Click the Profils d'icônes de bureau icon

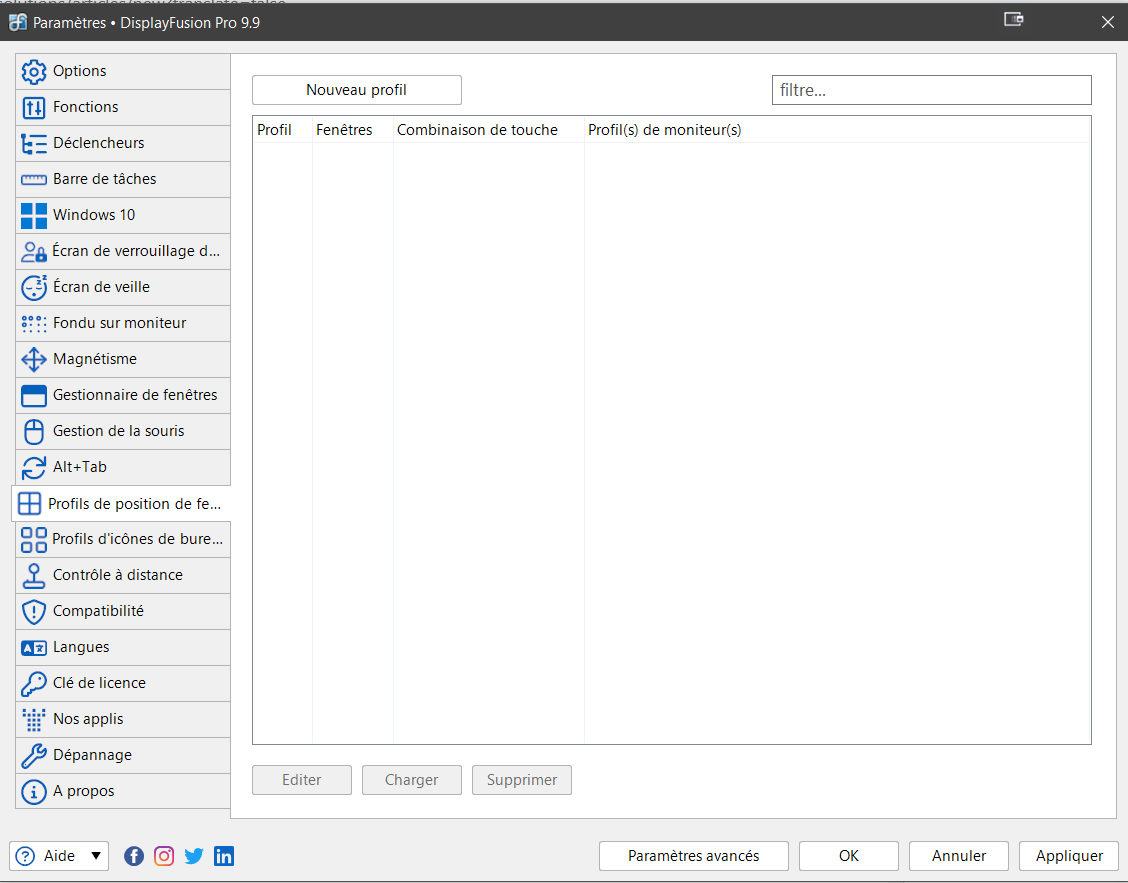pos(34,539)
